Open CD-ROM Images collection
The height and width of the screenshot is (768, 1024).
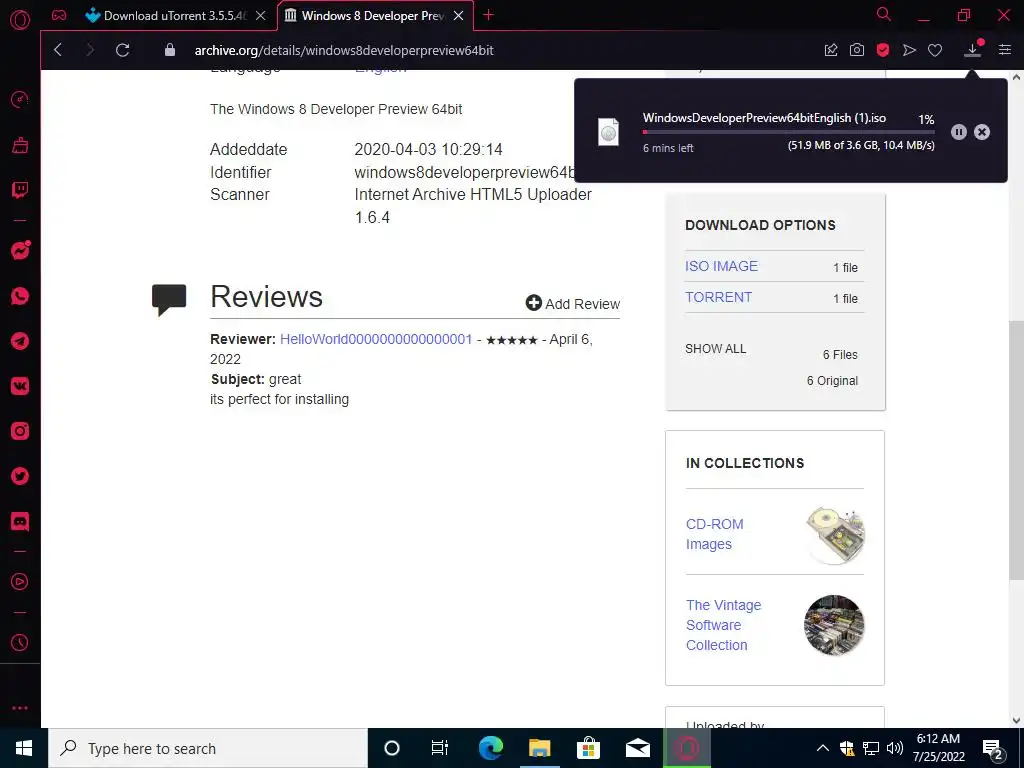tap(714, 534)
